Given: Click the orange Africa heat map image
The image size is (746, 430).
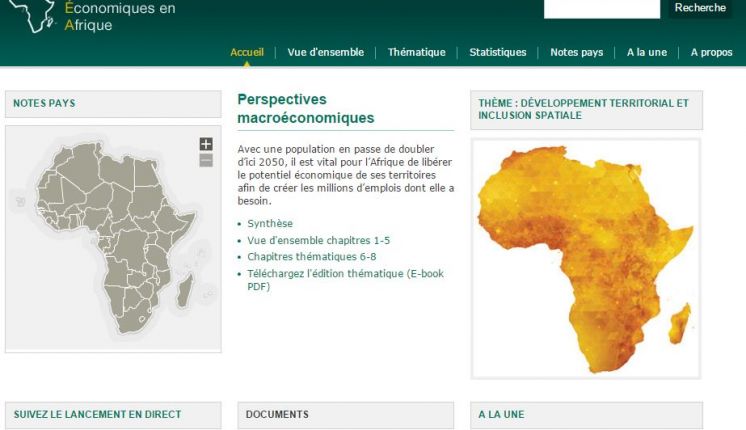Looking at the screenshot, I should [585, 258].
